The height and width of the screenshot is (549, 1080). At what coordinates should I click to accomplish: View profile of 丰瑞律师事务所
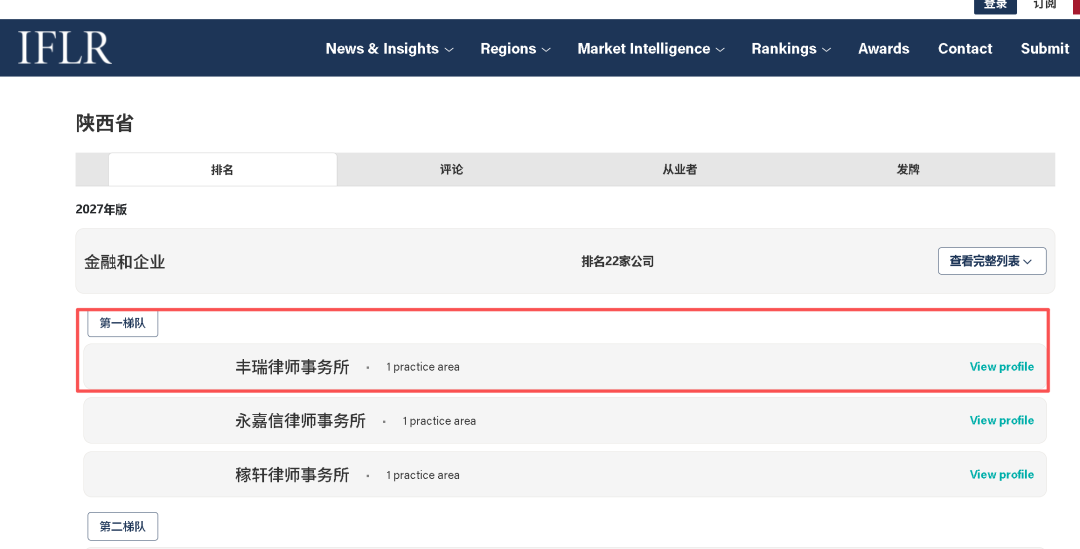[1001, 366]
